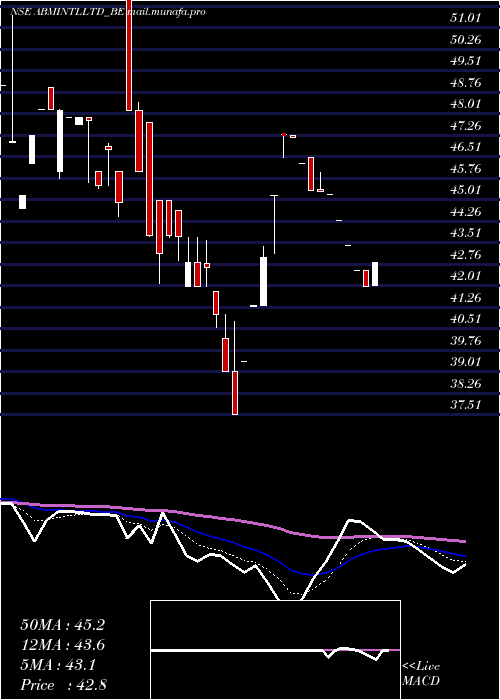Click the 47.26 price axis label
Image resolution: width=500 pixels, height=700 pixels.
pyautogui.click(x=466, y=126)
